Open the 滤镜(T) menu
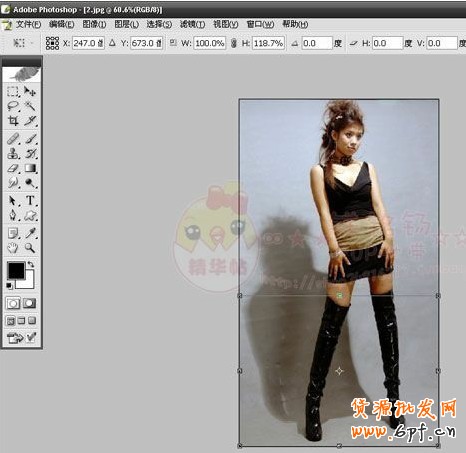466x453 pixels. click(192, 24)
